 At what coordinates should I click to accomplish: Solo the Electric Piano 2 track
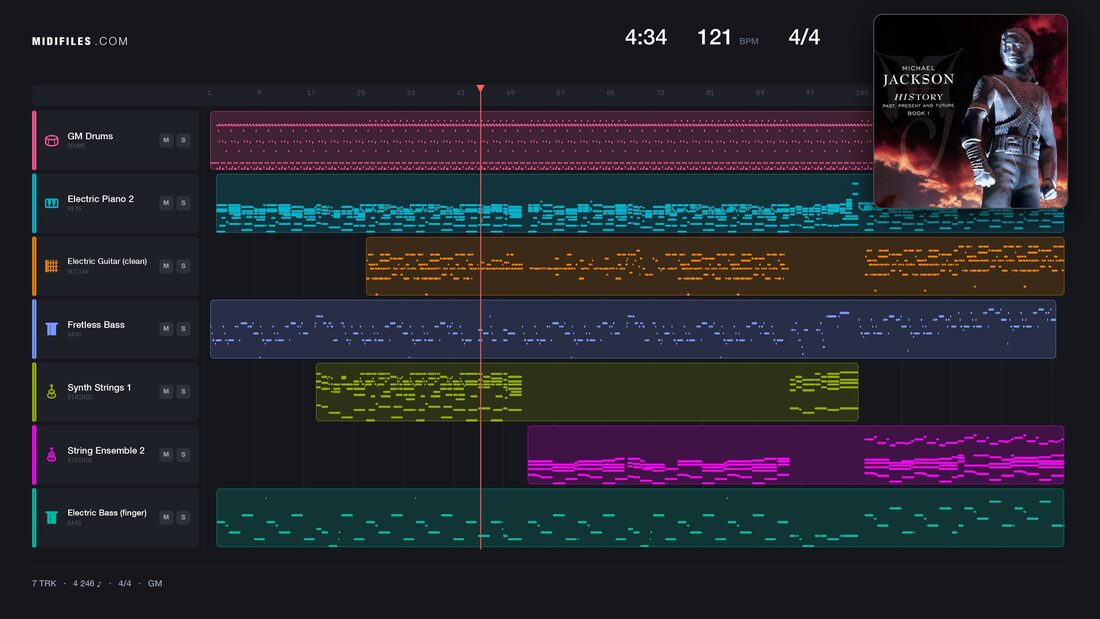pyautogui.click(x=183, y=203)
